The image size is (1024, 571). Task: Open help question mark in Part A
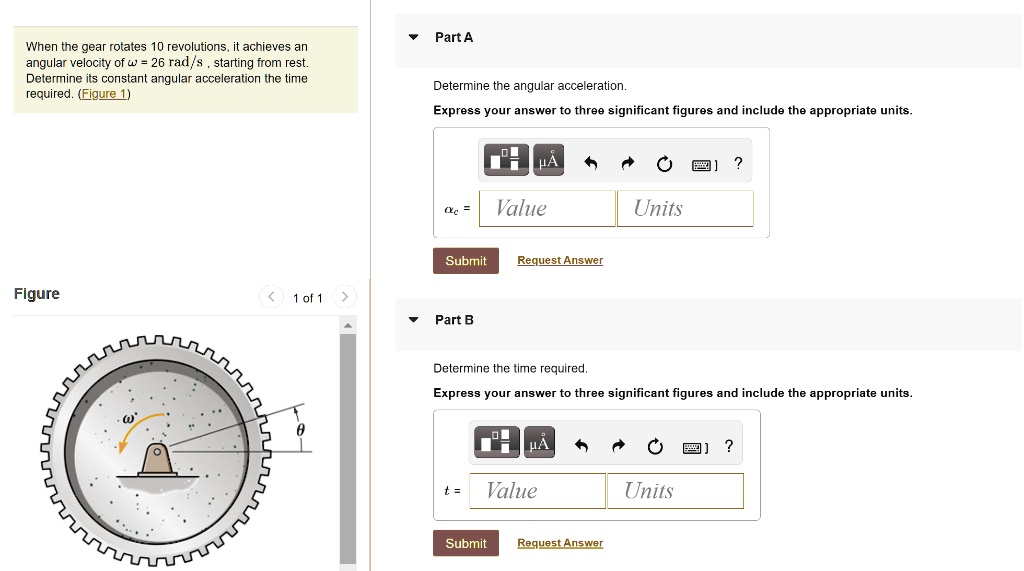point(738,163)
